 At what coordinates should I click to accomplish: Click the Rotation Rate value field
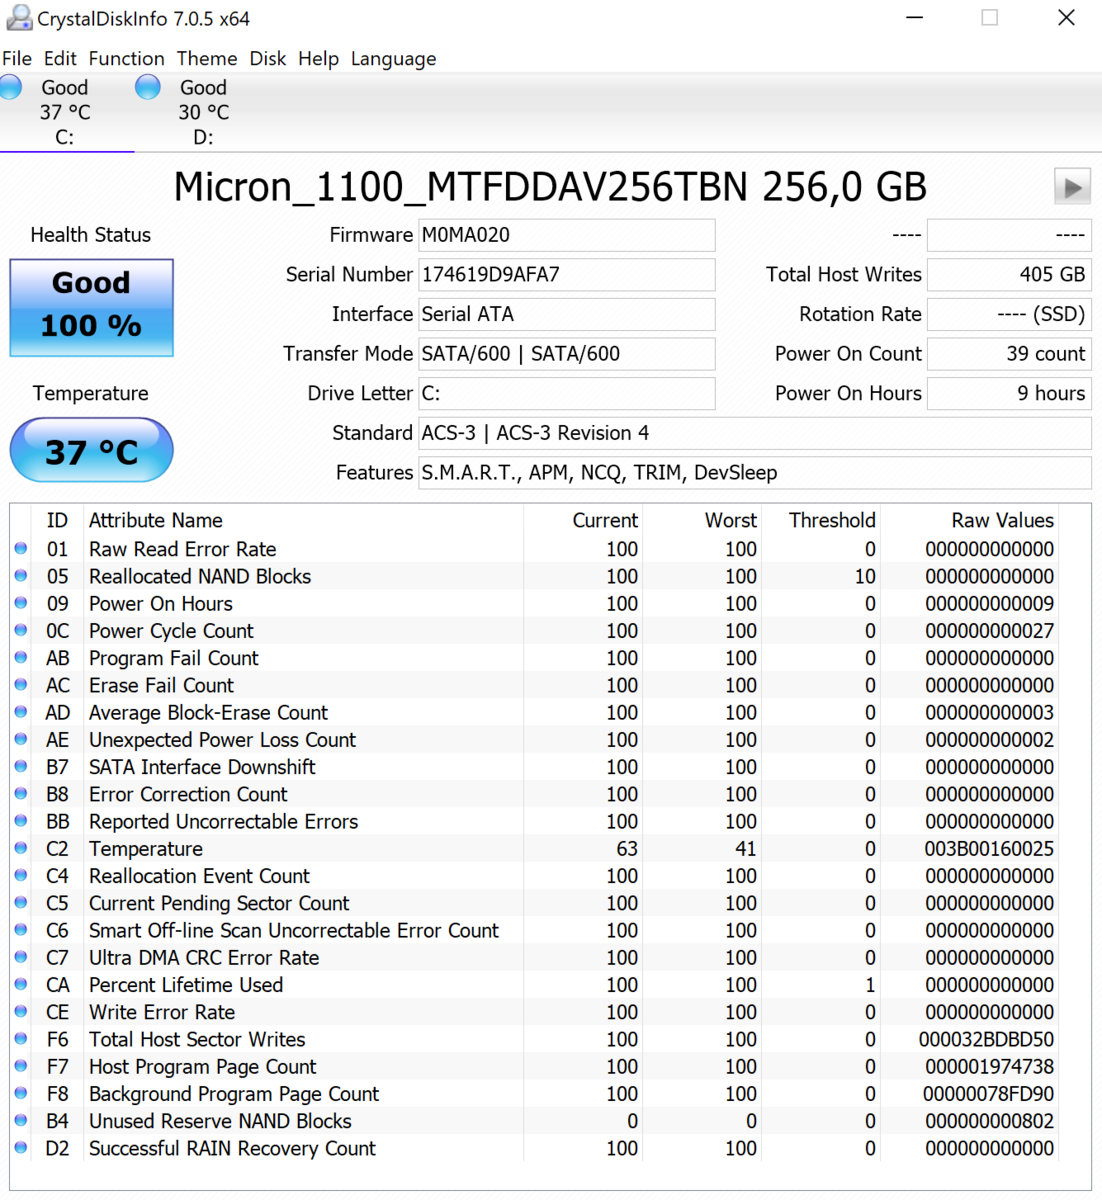click(1009, 314)
